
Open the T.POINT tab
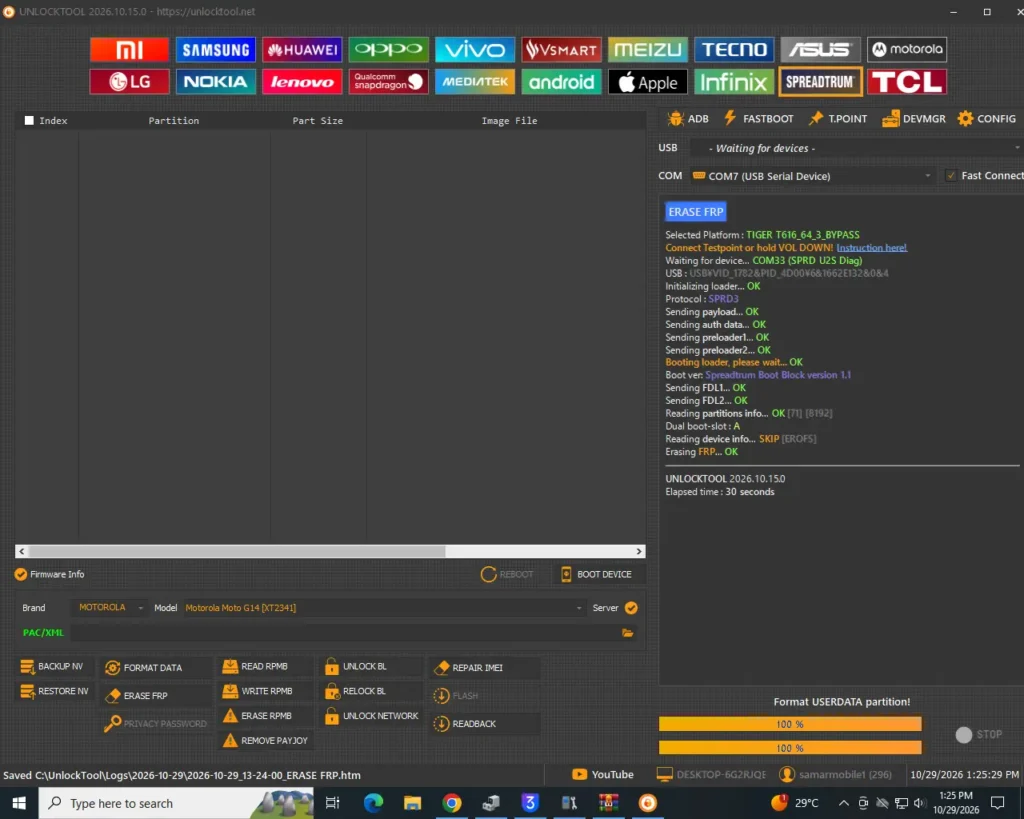click(838, 119)
